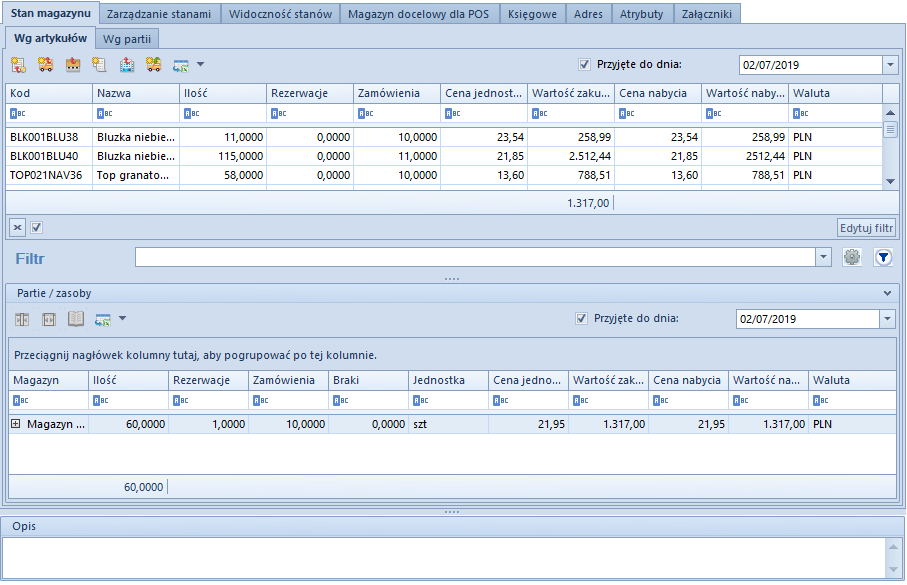
Task: Sort by the Nazwa column header
Action: (136, 93)
